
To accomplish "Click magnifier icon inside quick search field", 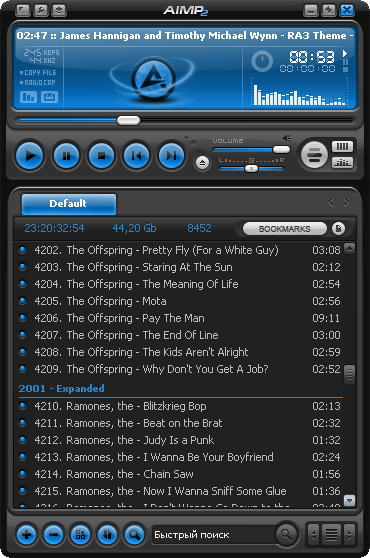I will (x=286, y=534).
